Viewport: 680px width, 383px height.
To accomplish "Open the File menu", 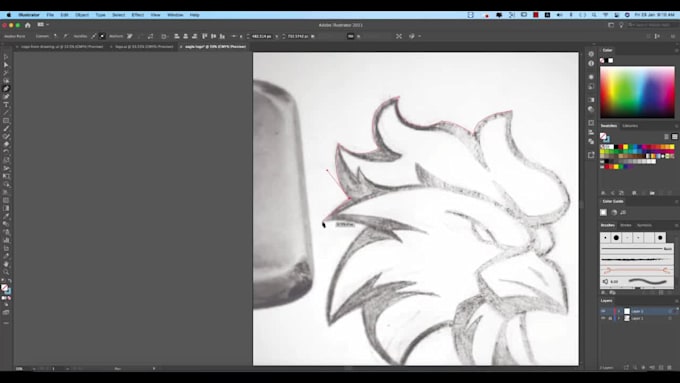I will click(50, 15).
